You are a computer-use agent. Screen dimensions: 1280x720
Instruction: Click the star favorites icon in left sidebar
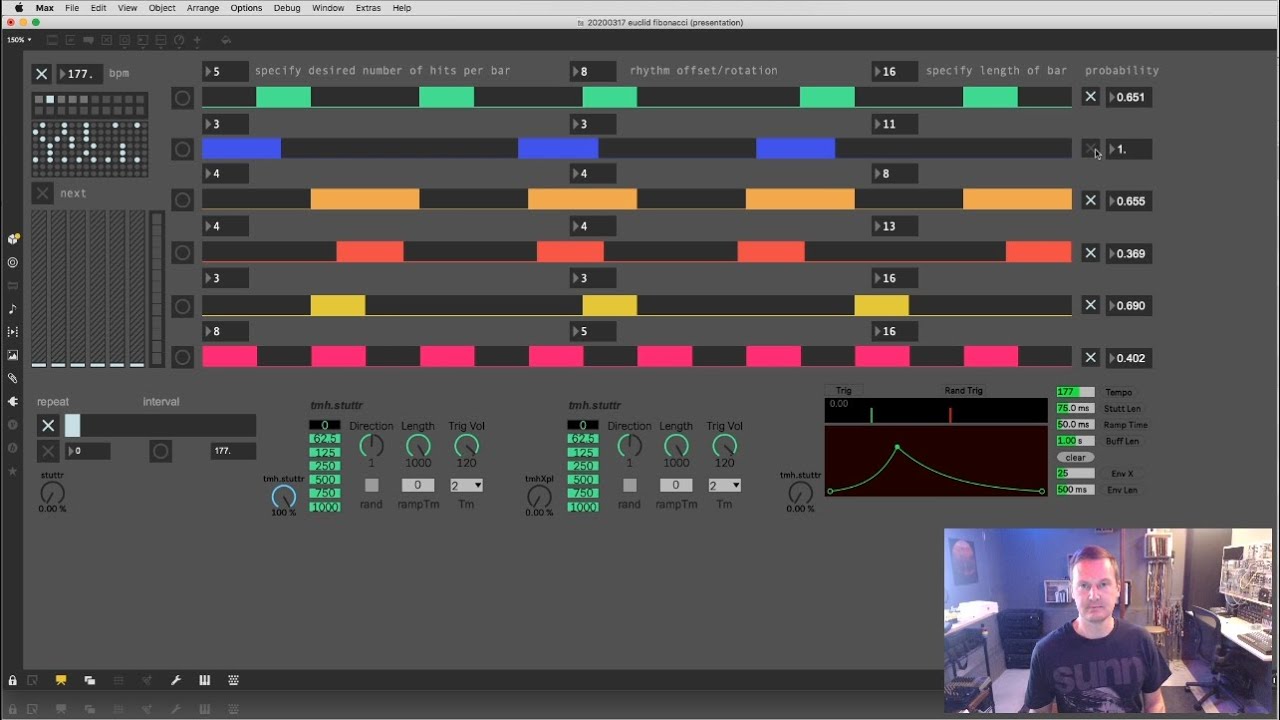[13, 470]
